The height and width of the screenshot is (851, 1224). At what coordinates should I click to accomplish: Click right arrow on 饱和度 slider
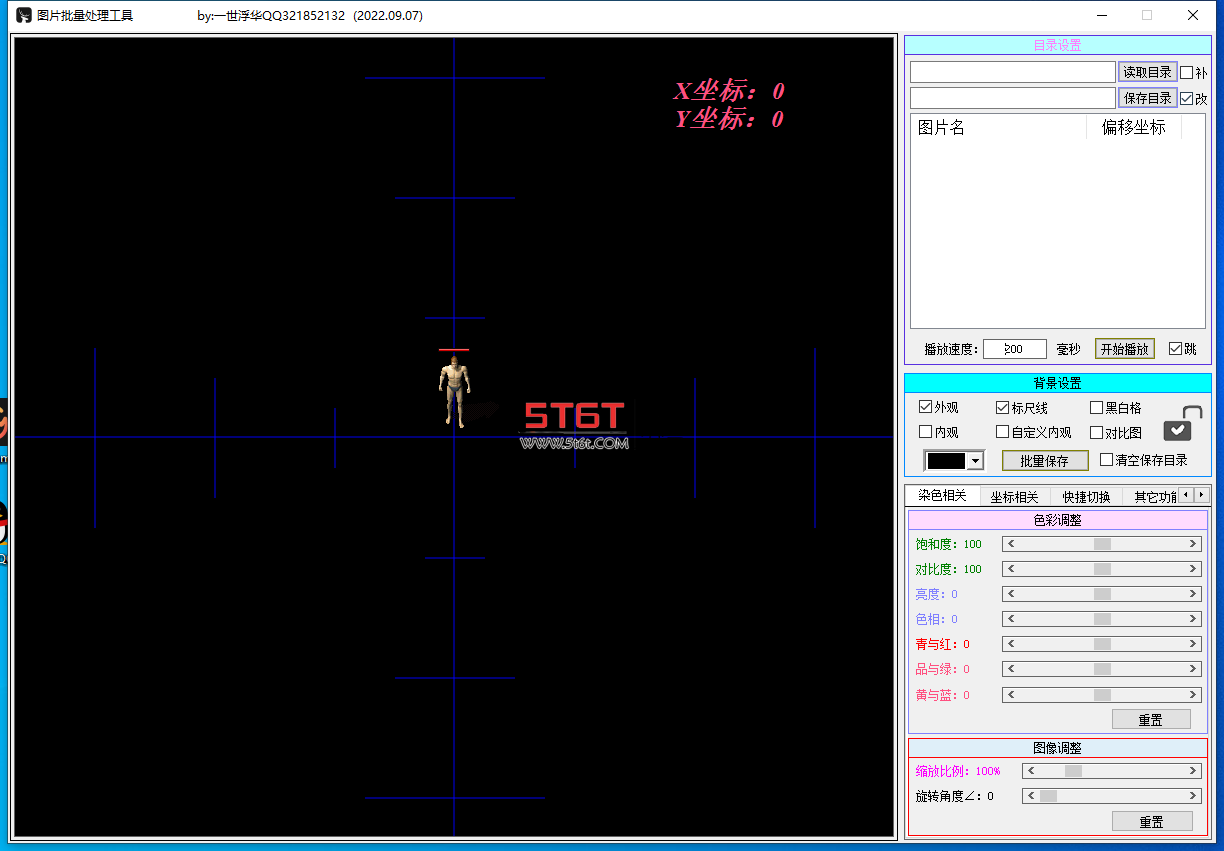(x=1193, y=544)
